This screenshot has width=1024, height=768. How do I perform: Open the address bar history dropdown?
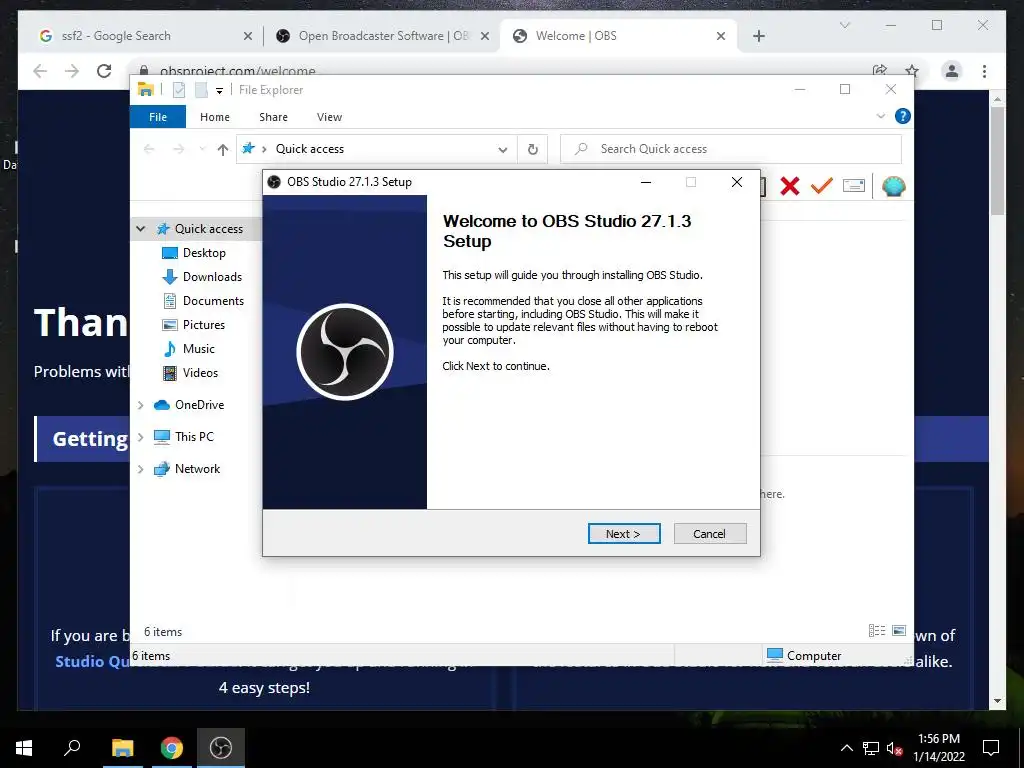pyautogui.click(x=502, y=150)
